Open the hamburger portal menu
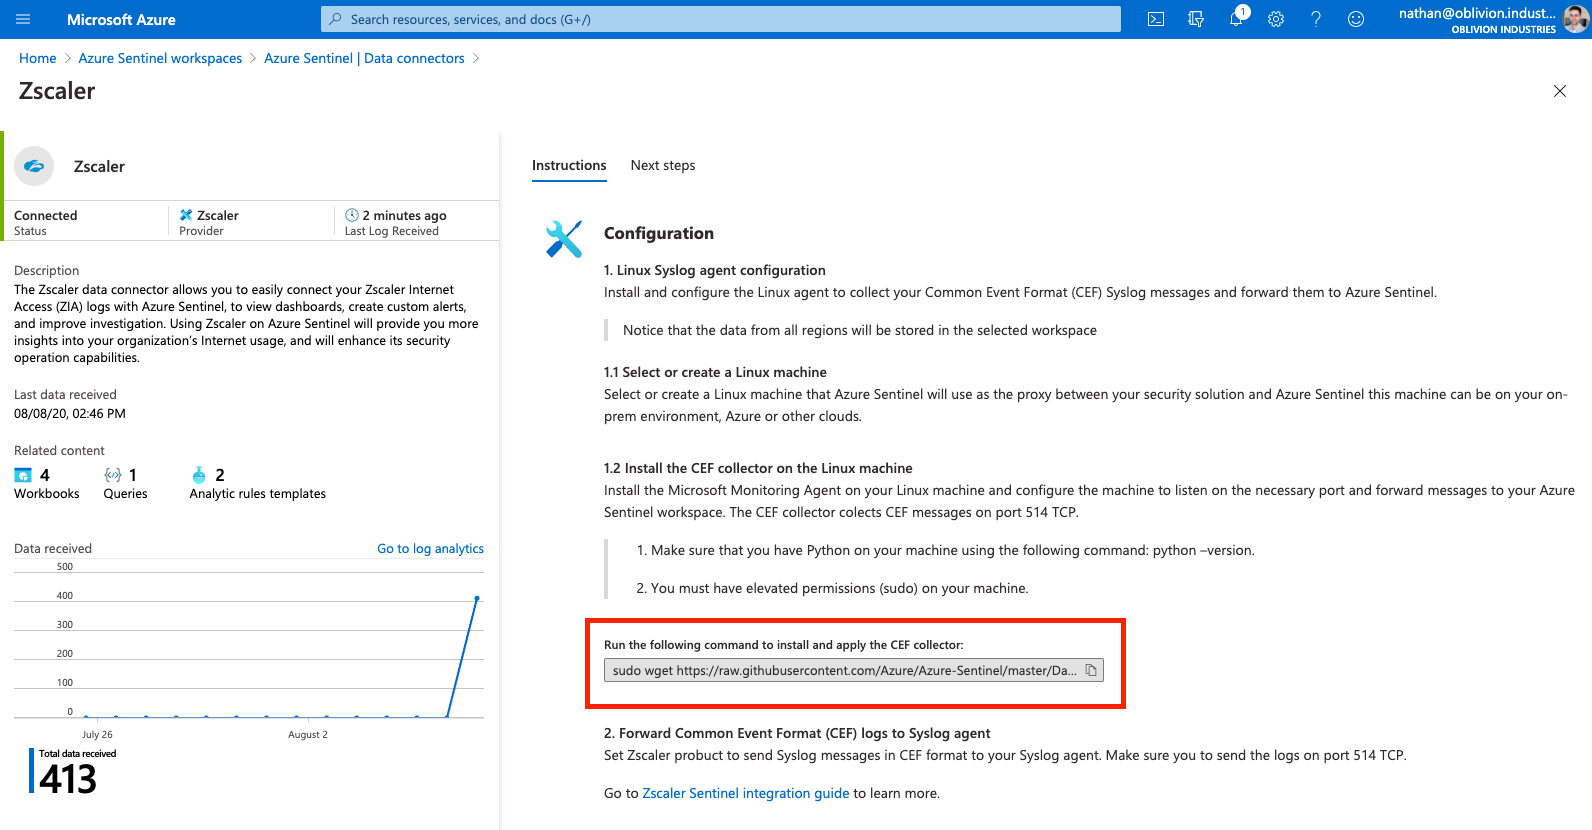 pyautogui.click(x=23, y=19)
